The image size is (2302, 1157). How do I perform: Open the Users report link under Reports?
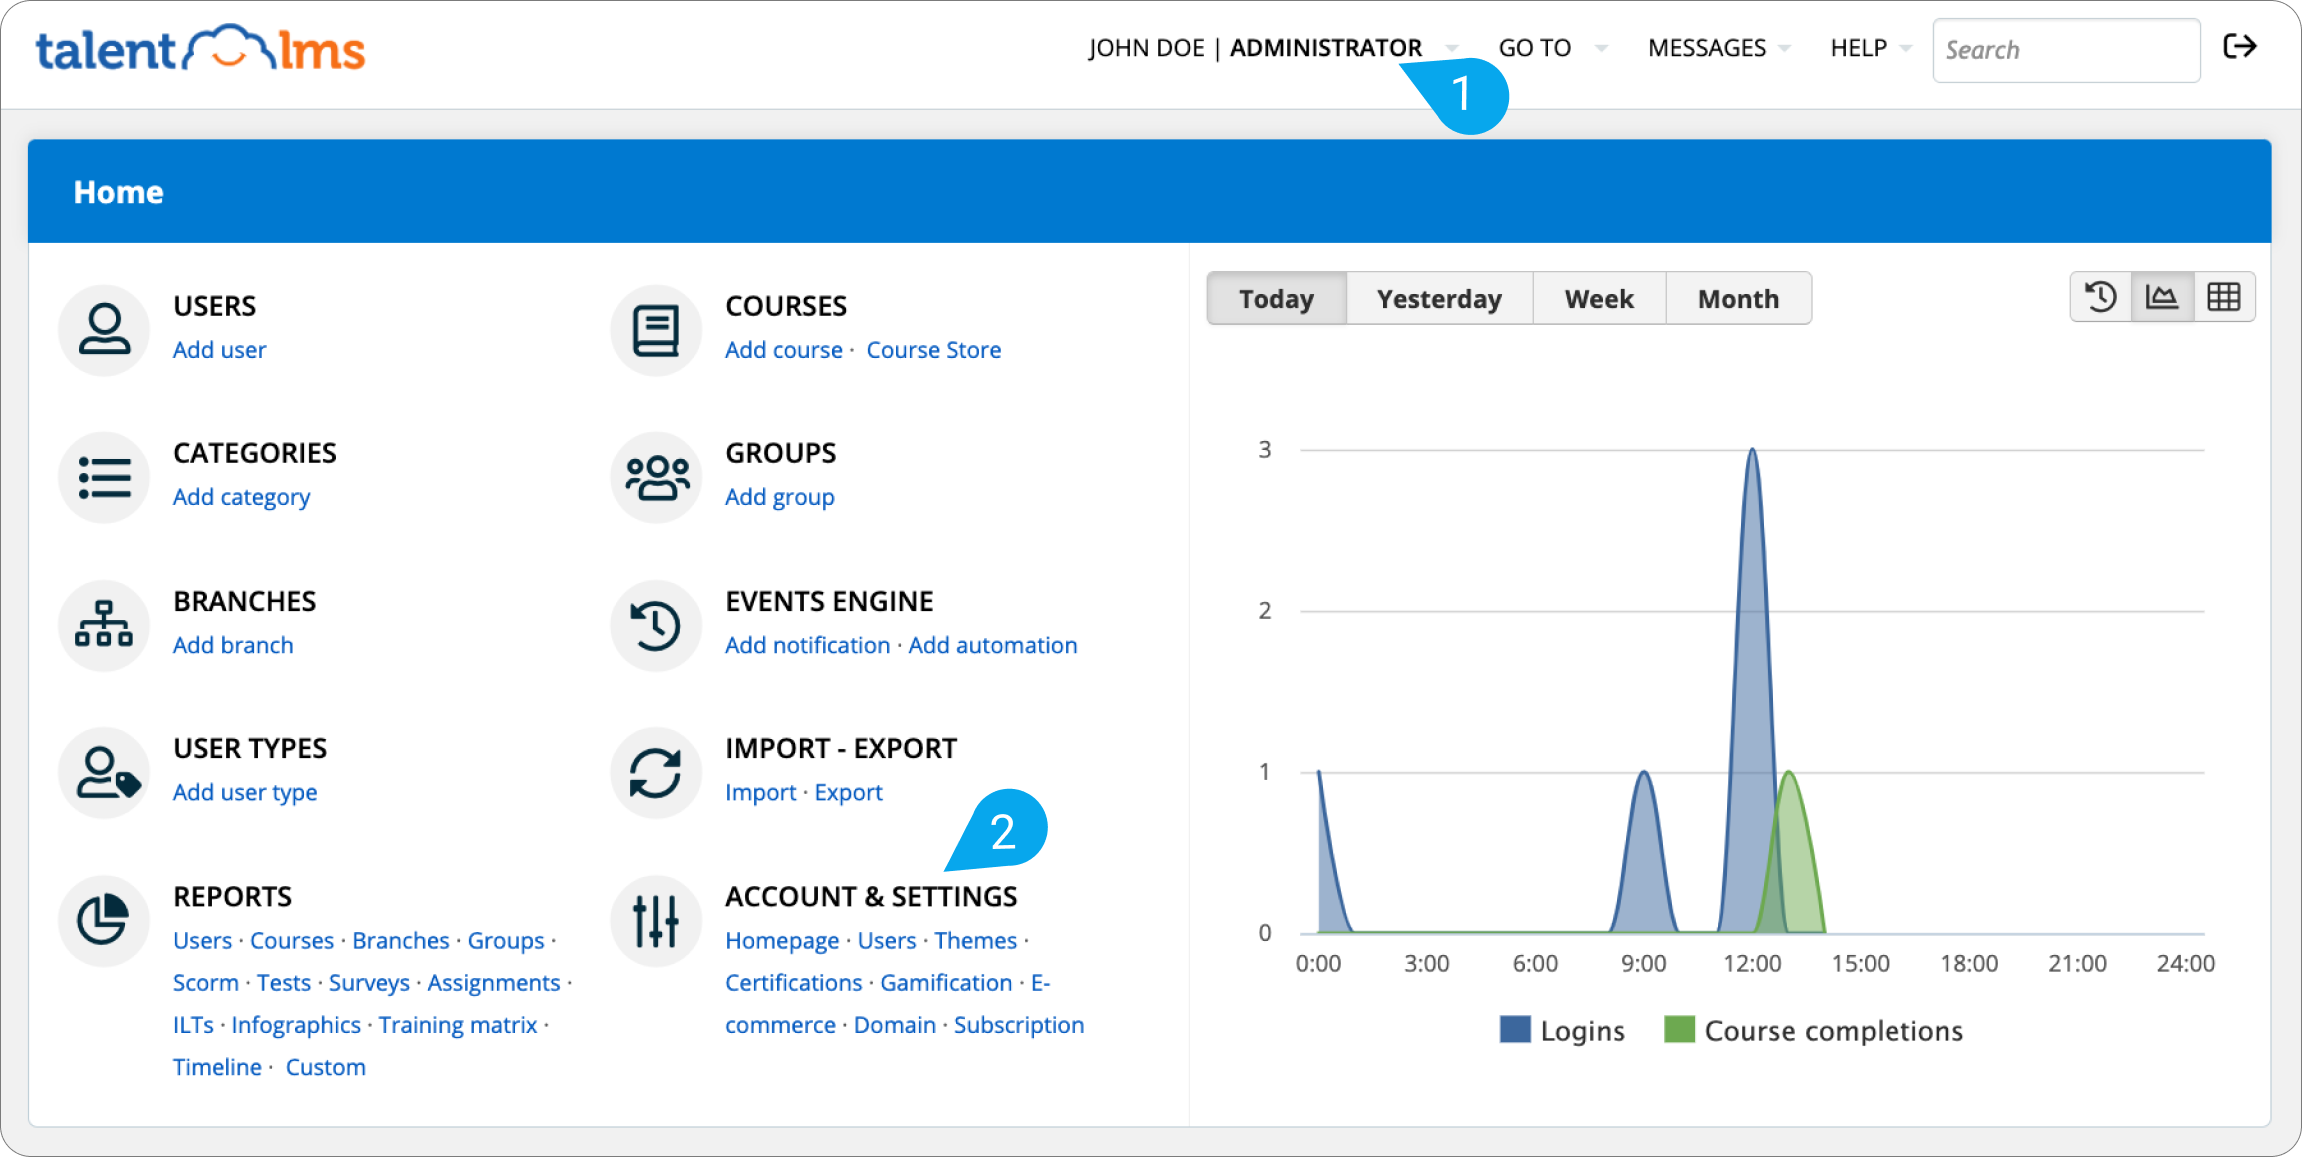(x=202, y=941)
